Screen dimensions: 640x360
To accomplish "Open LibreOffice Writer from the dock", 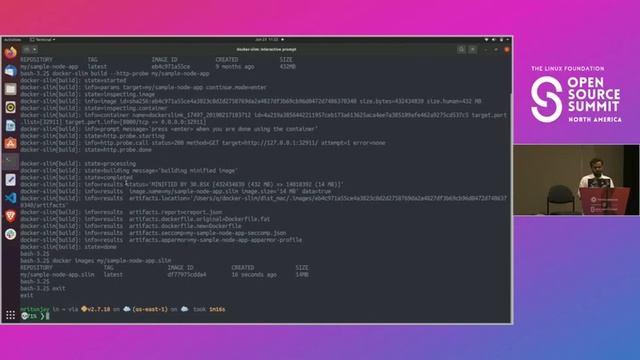I will [x=11, y=125].
